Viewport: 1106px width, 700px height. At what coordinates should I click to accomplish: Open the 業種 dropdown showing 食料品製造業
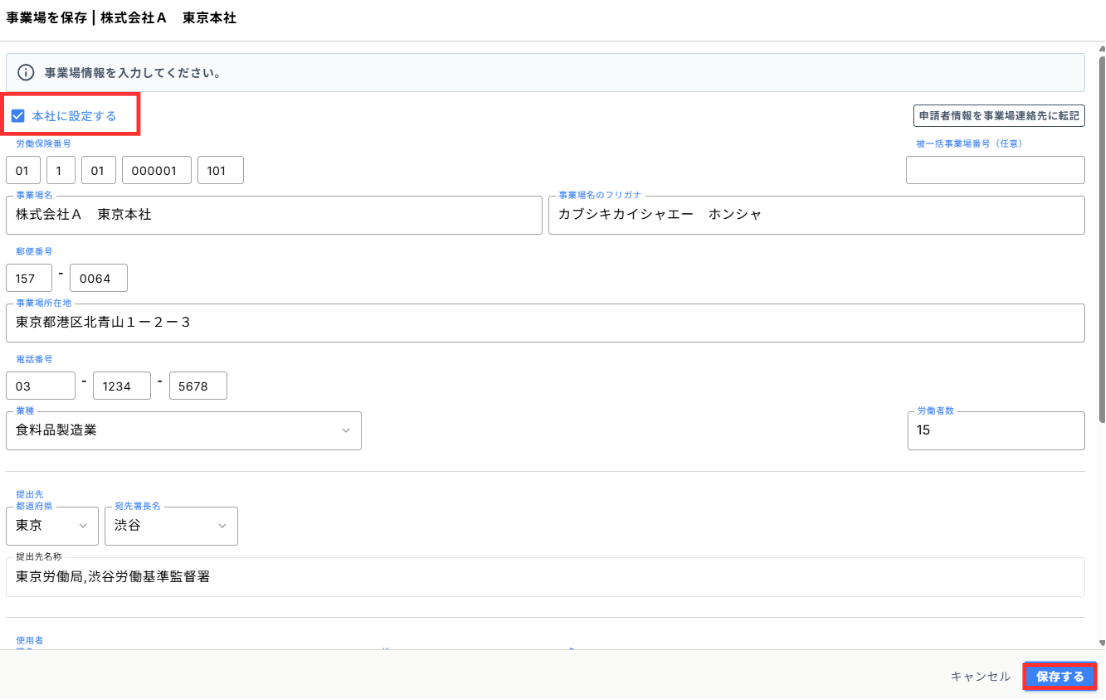(184, 430)
